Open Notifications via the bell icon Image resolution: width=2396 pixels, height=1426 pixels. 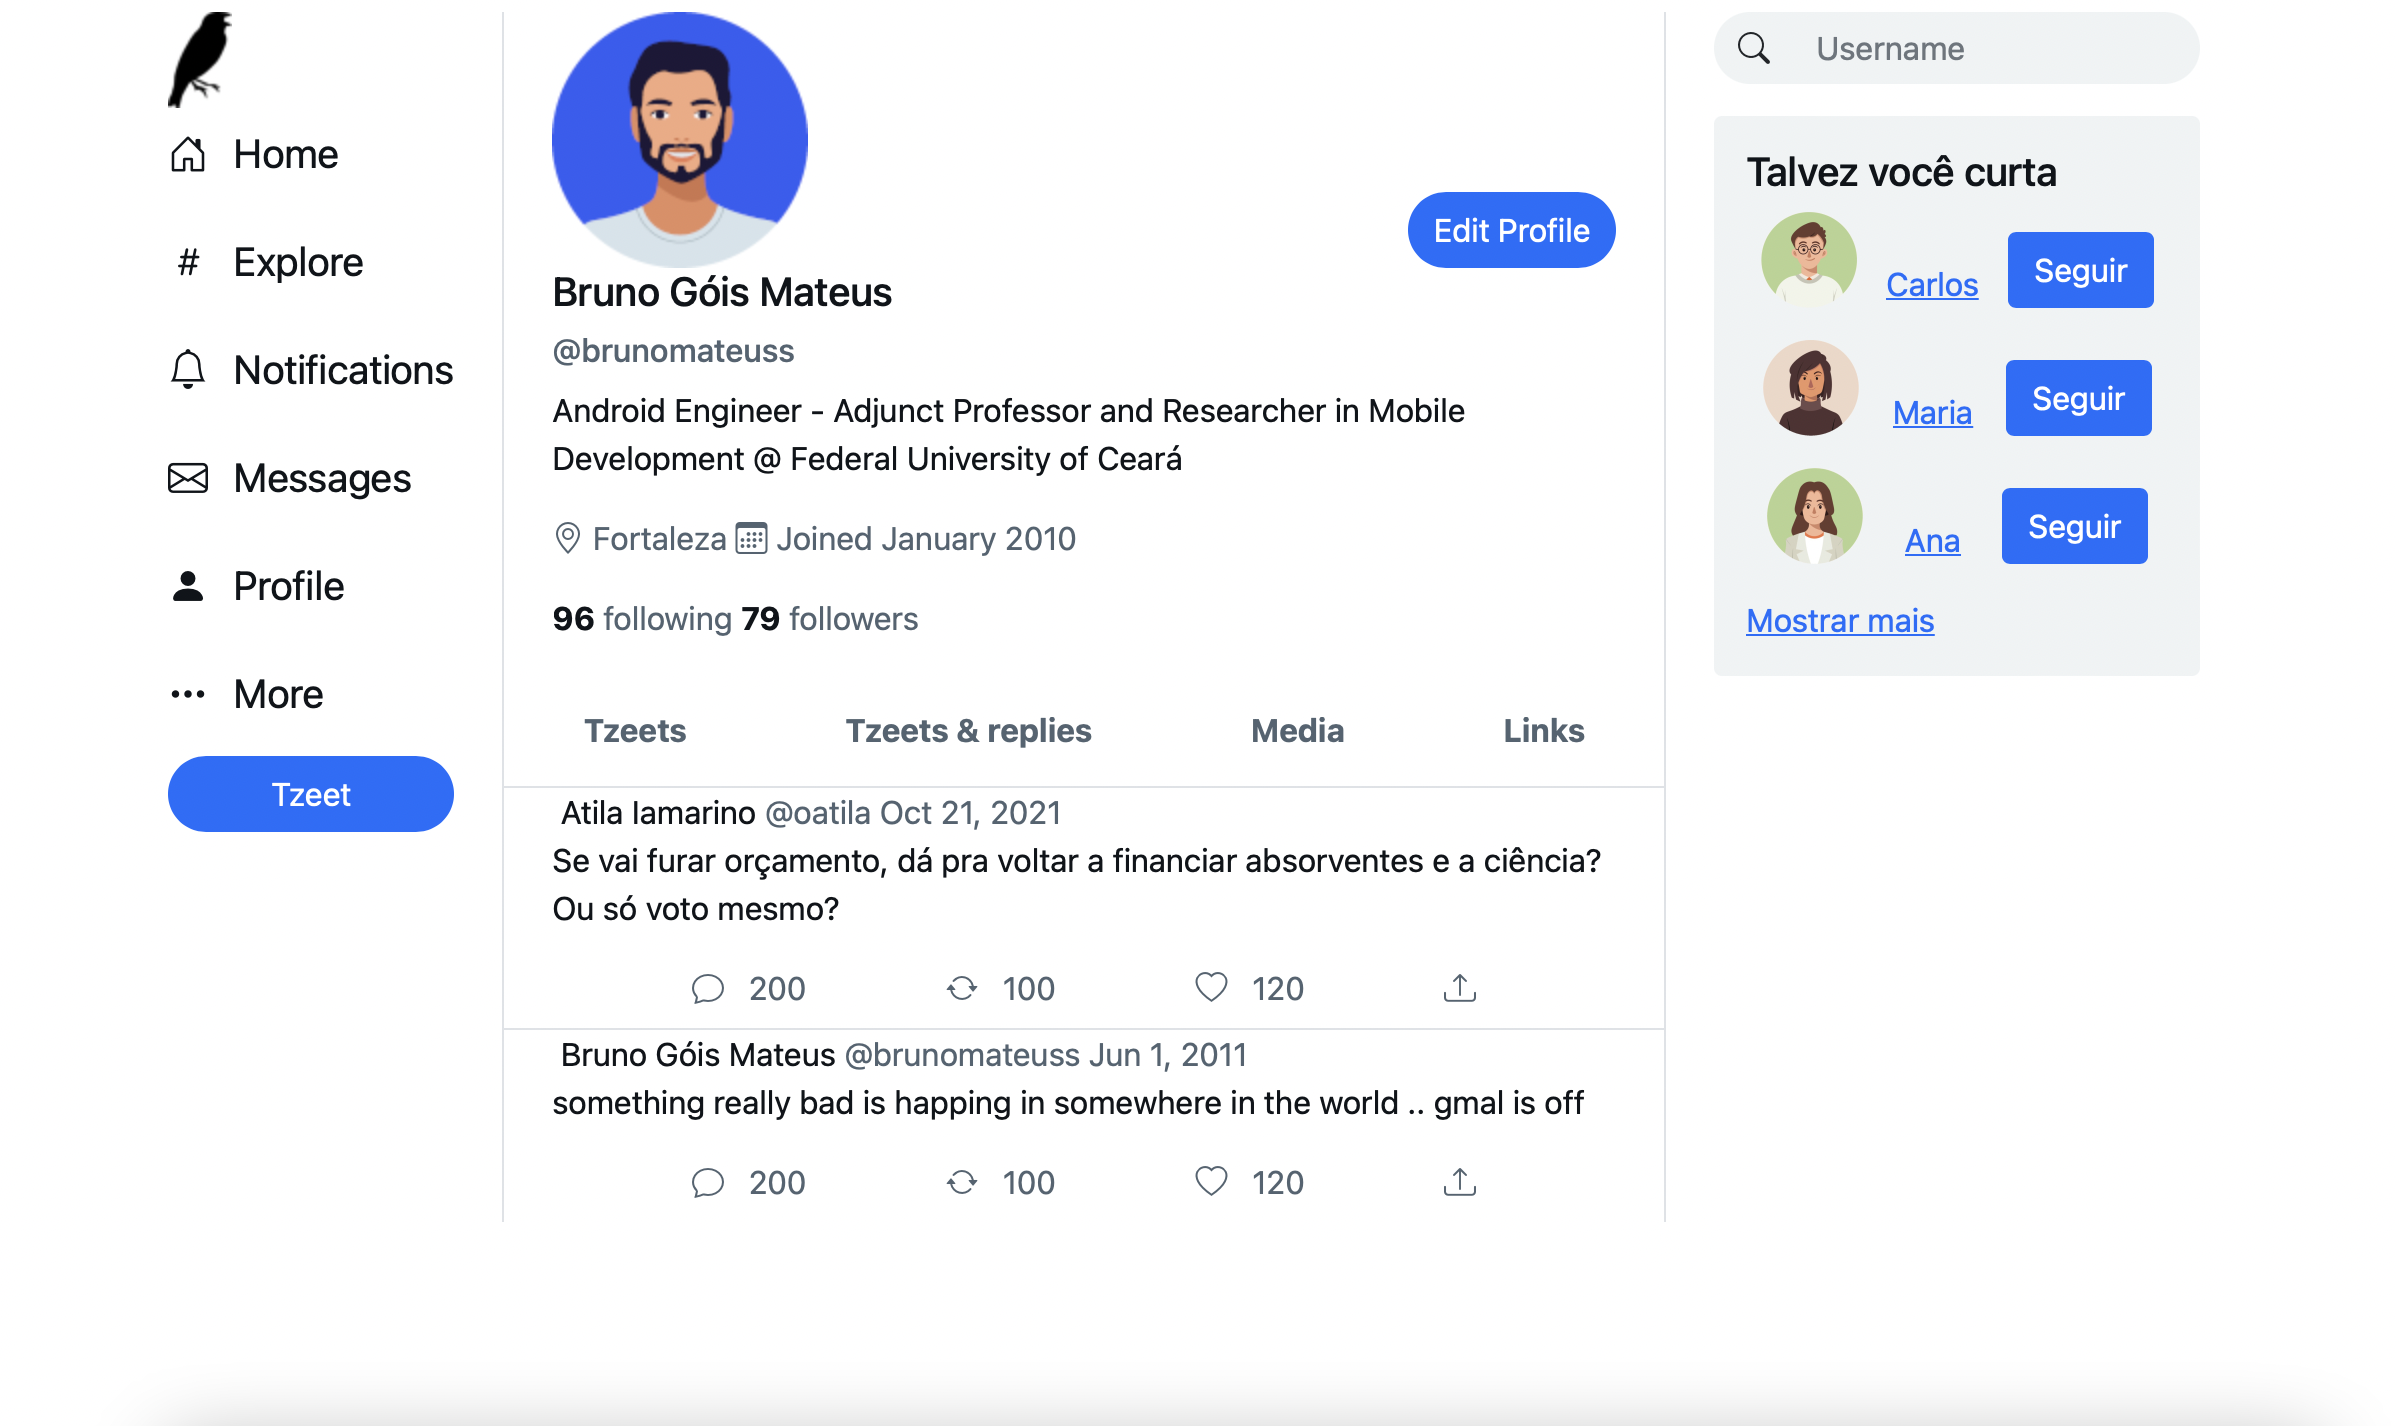pyautogui.click(x=188, y=370)
